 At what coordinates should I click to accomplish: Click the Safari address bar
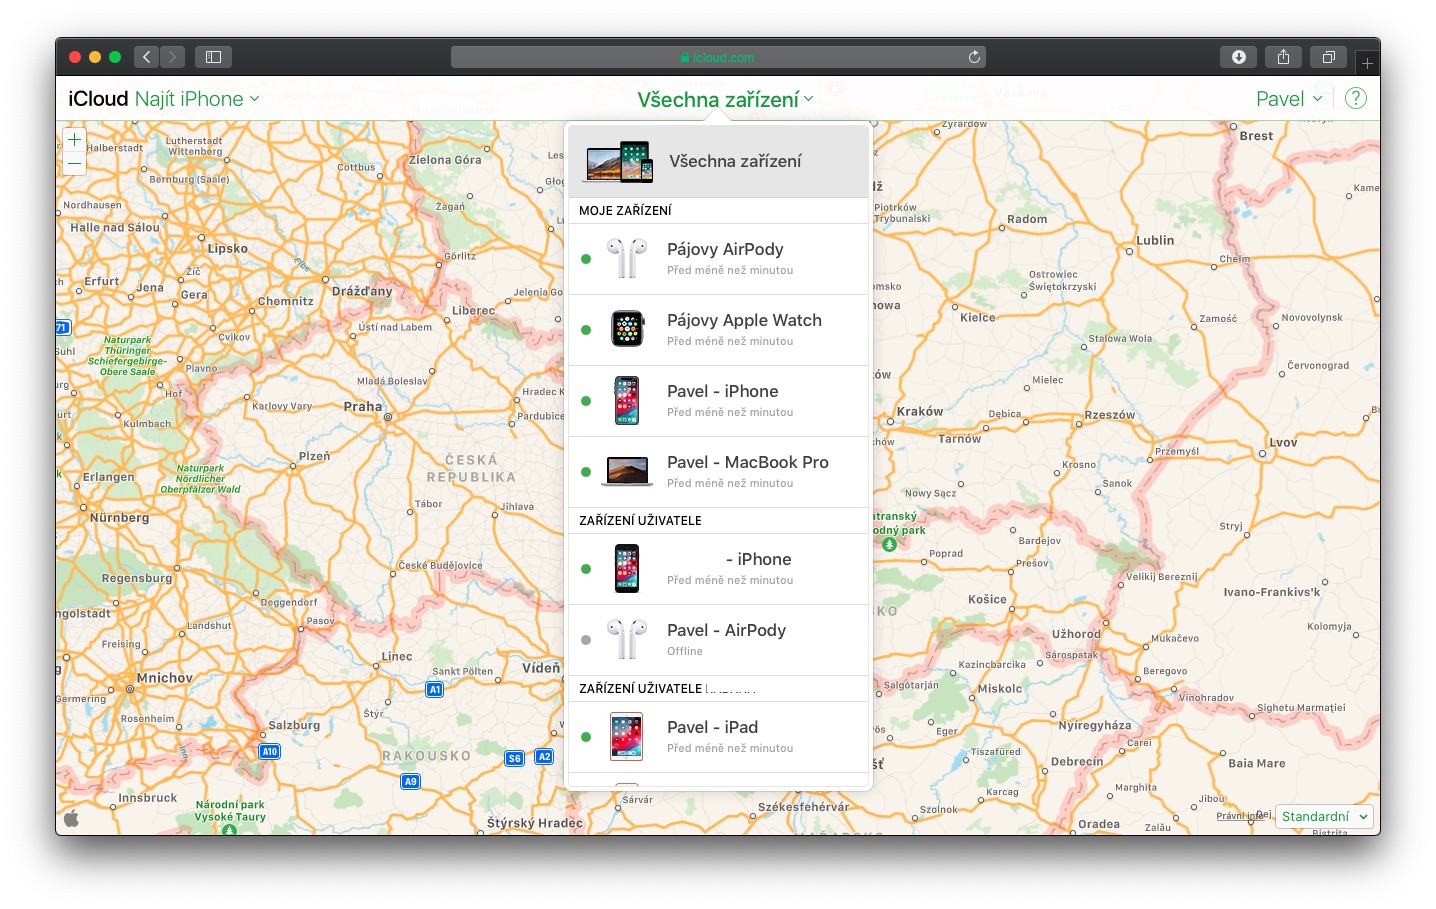pyautogui.click(x=718, y=57)
